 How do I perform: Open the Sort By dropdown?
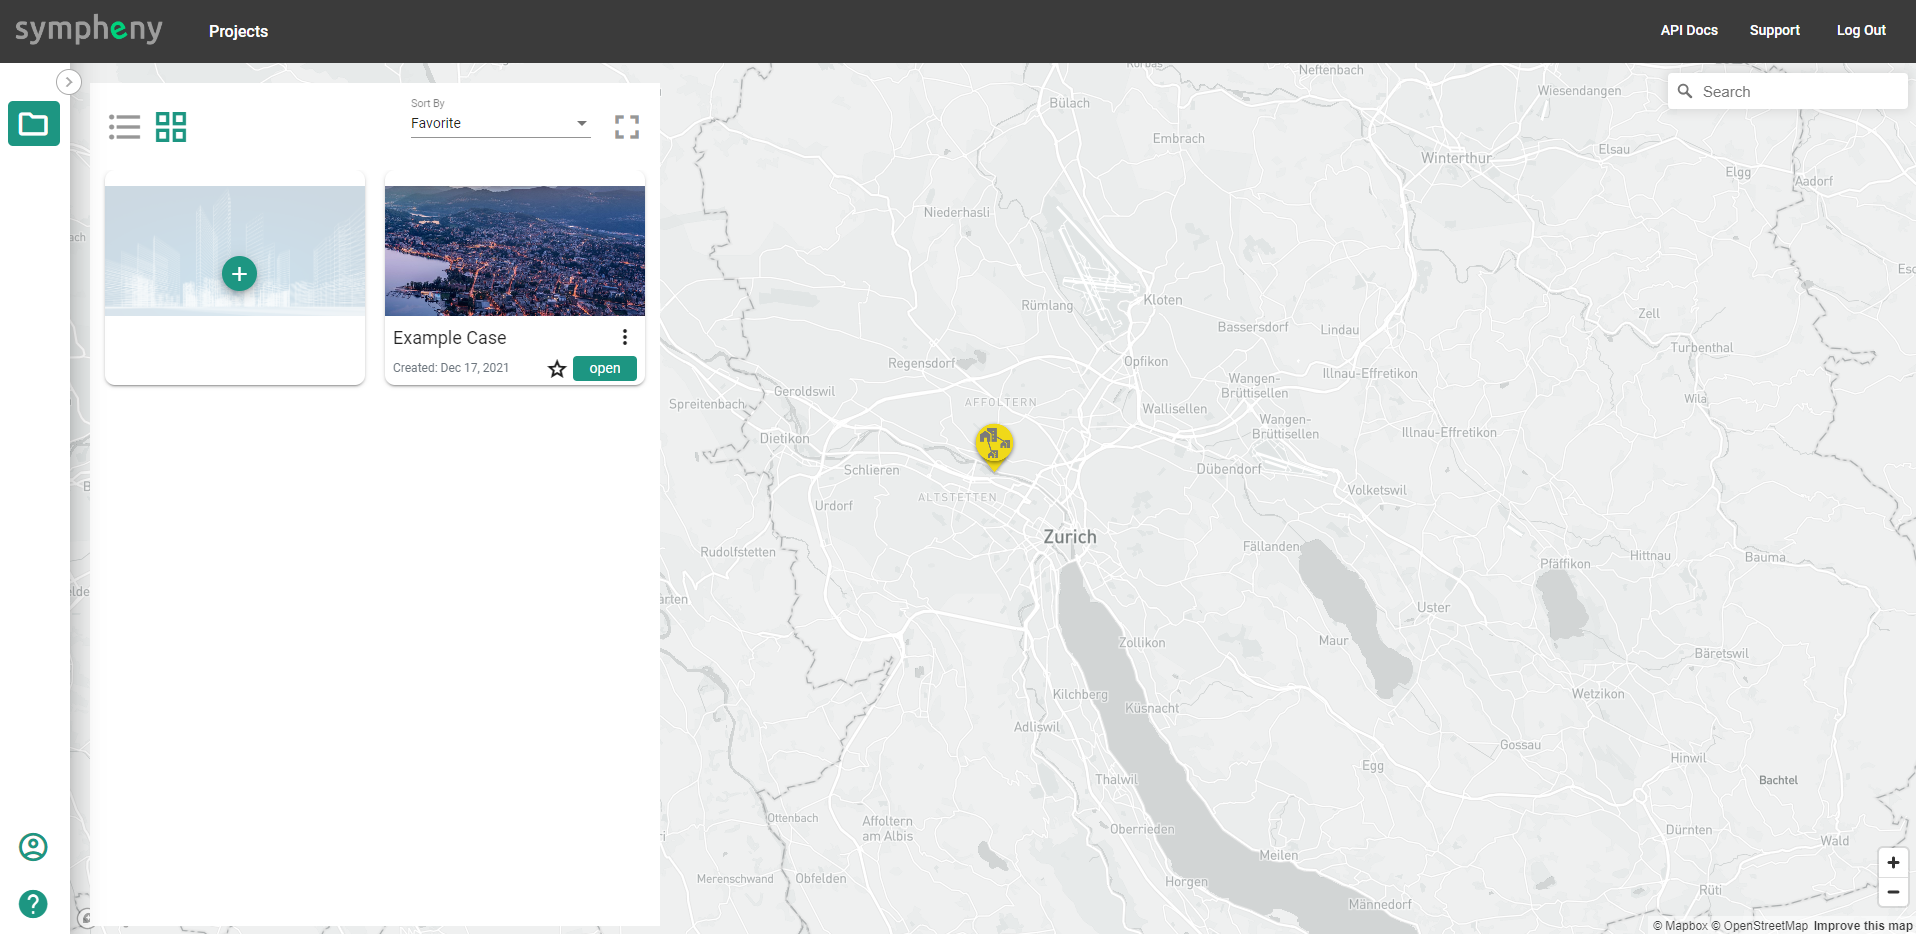pos(499,123)
